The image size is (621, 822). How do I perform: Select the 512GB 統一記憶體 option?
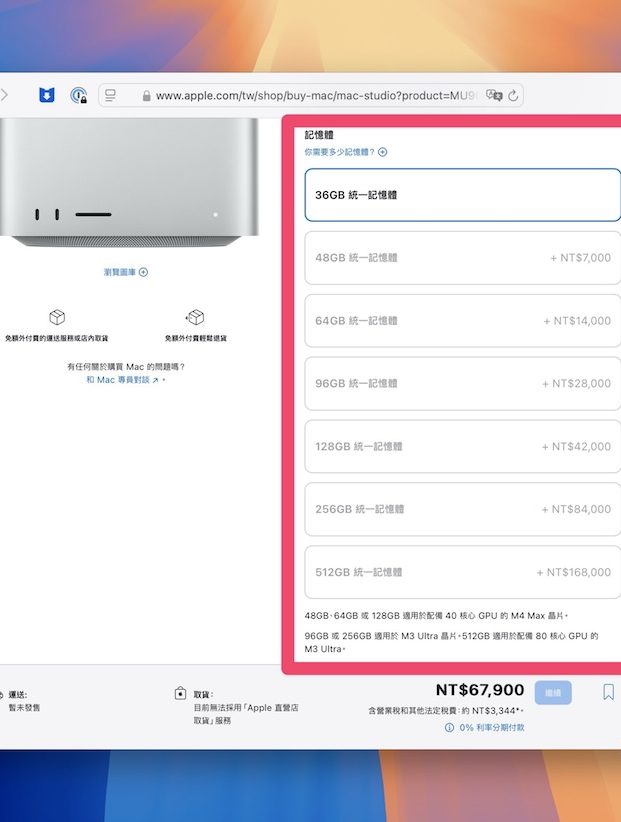click(462, 572)
